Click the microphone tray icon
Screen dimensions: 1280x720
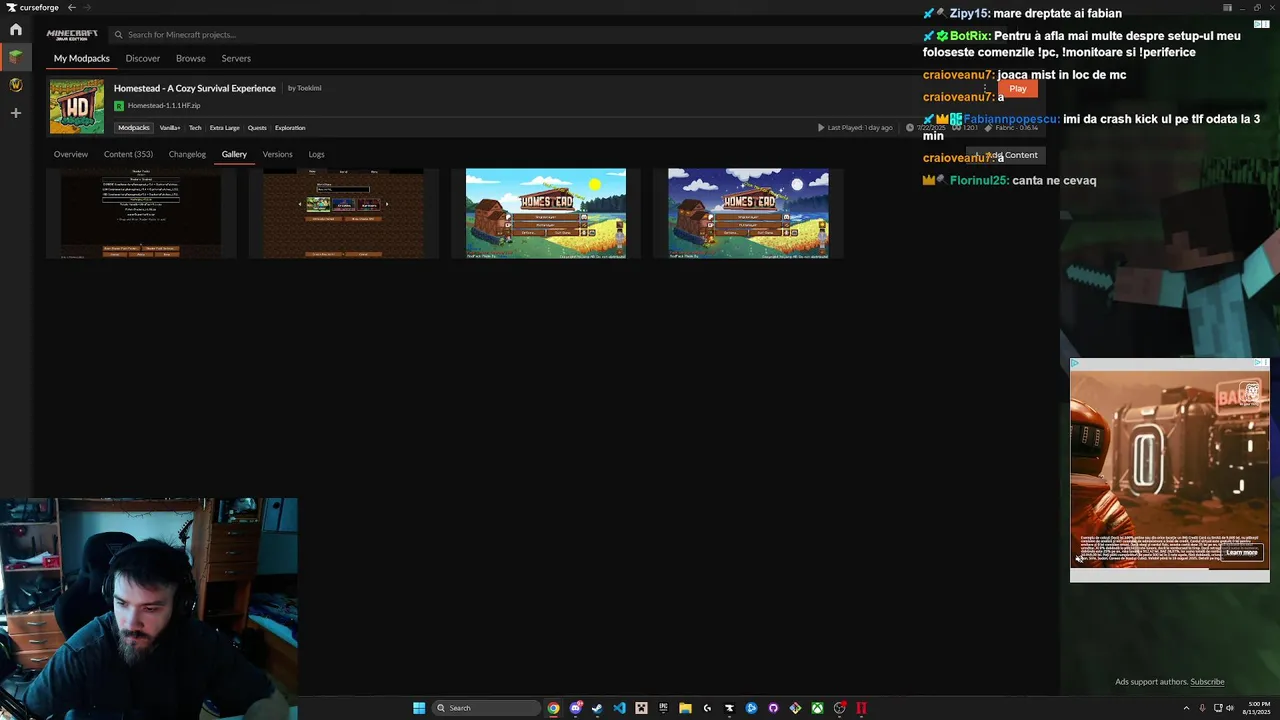[x=1202, y=708]
